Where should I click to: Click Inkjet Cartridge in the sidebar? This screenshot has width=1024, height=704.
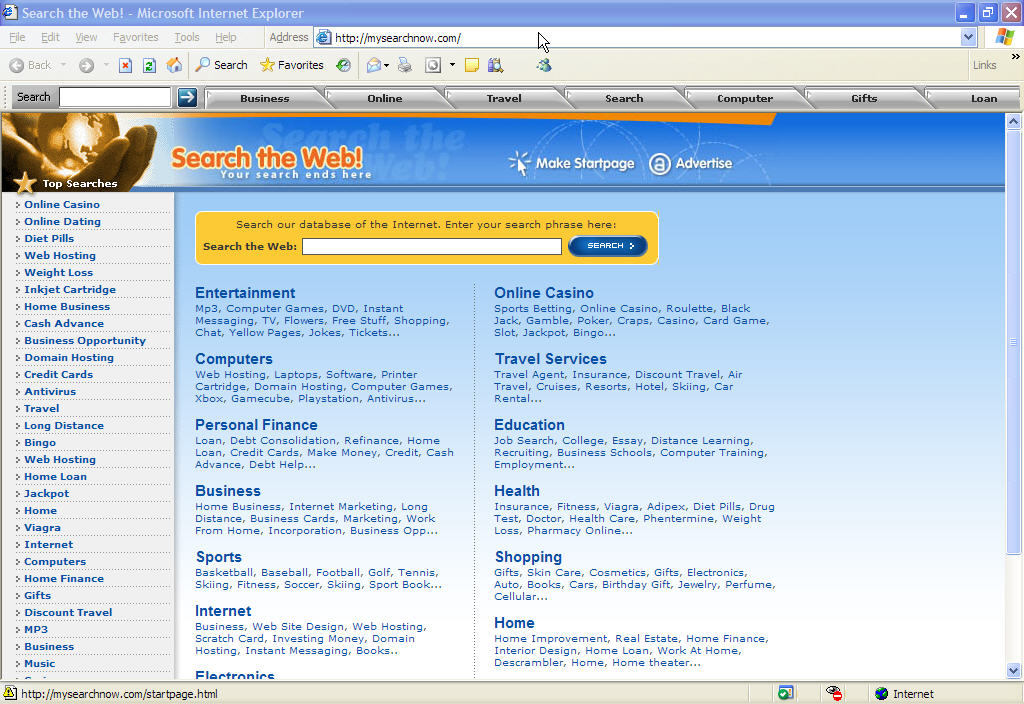pyautogui.click(x=70, y=289)
